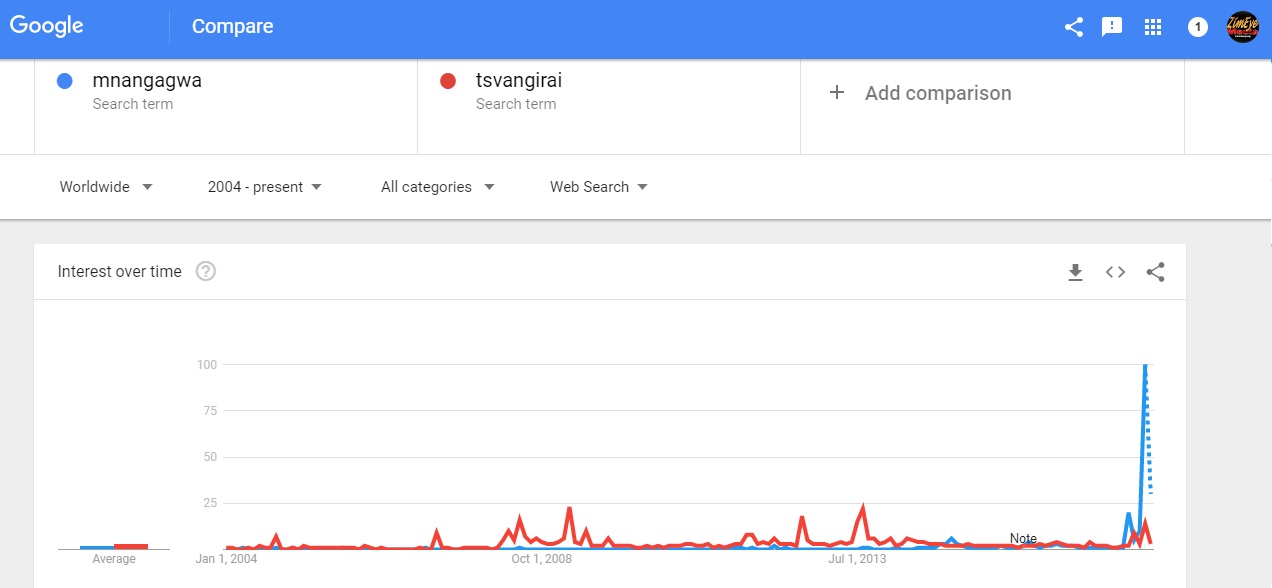Open the embed code icon
1272x588 pixels.
coord(1116,272)
